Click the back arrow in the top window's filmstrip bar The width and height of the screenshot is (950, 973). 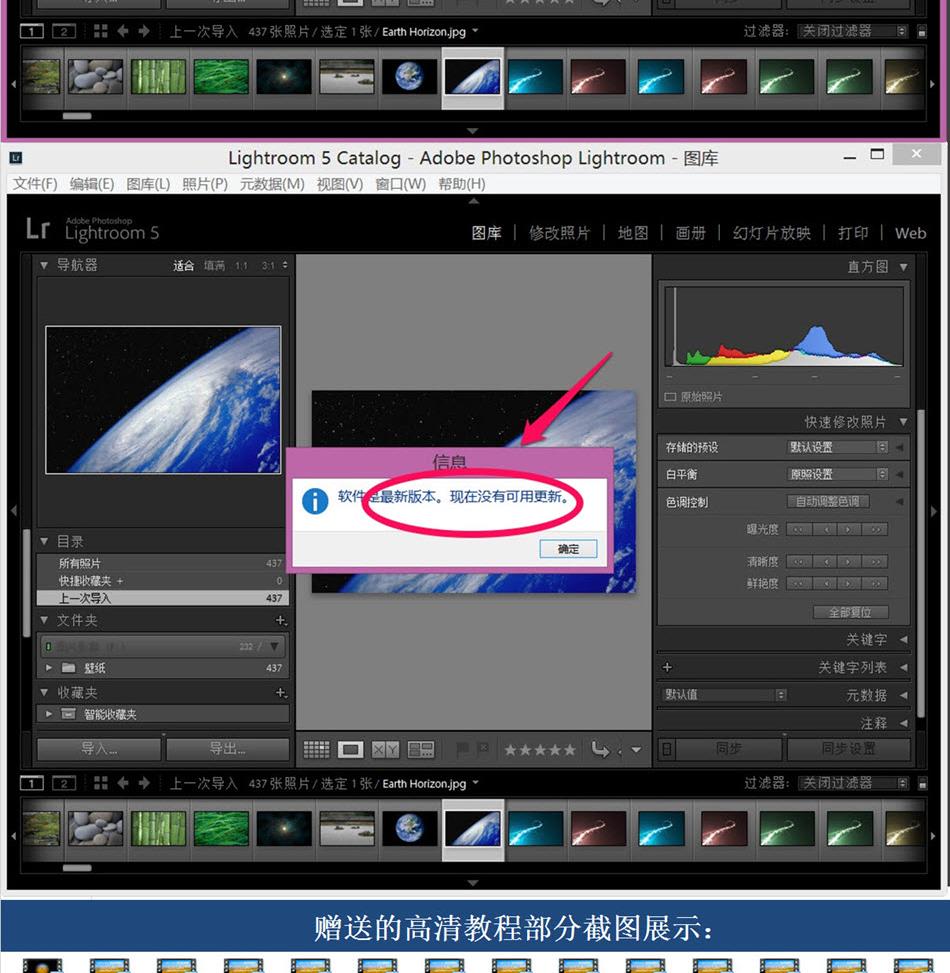click(123, 31)
